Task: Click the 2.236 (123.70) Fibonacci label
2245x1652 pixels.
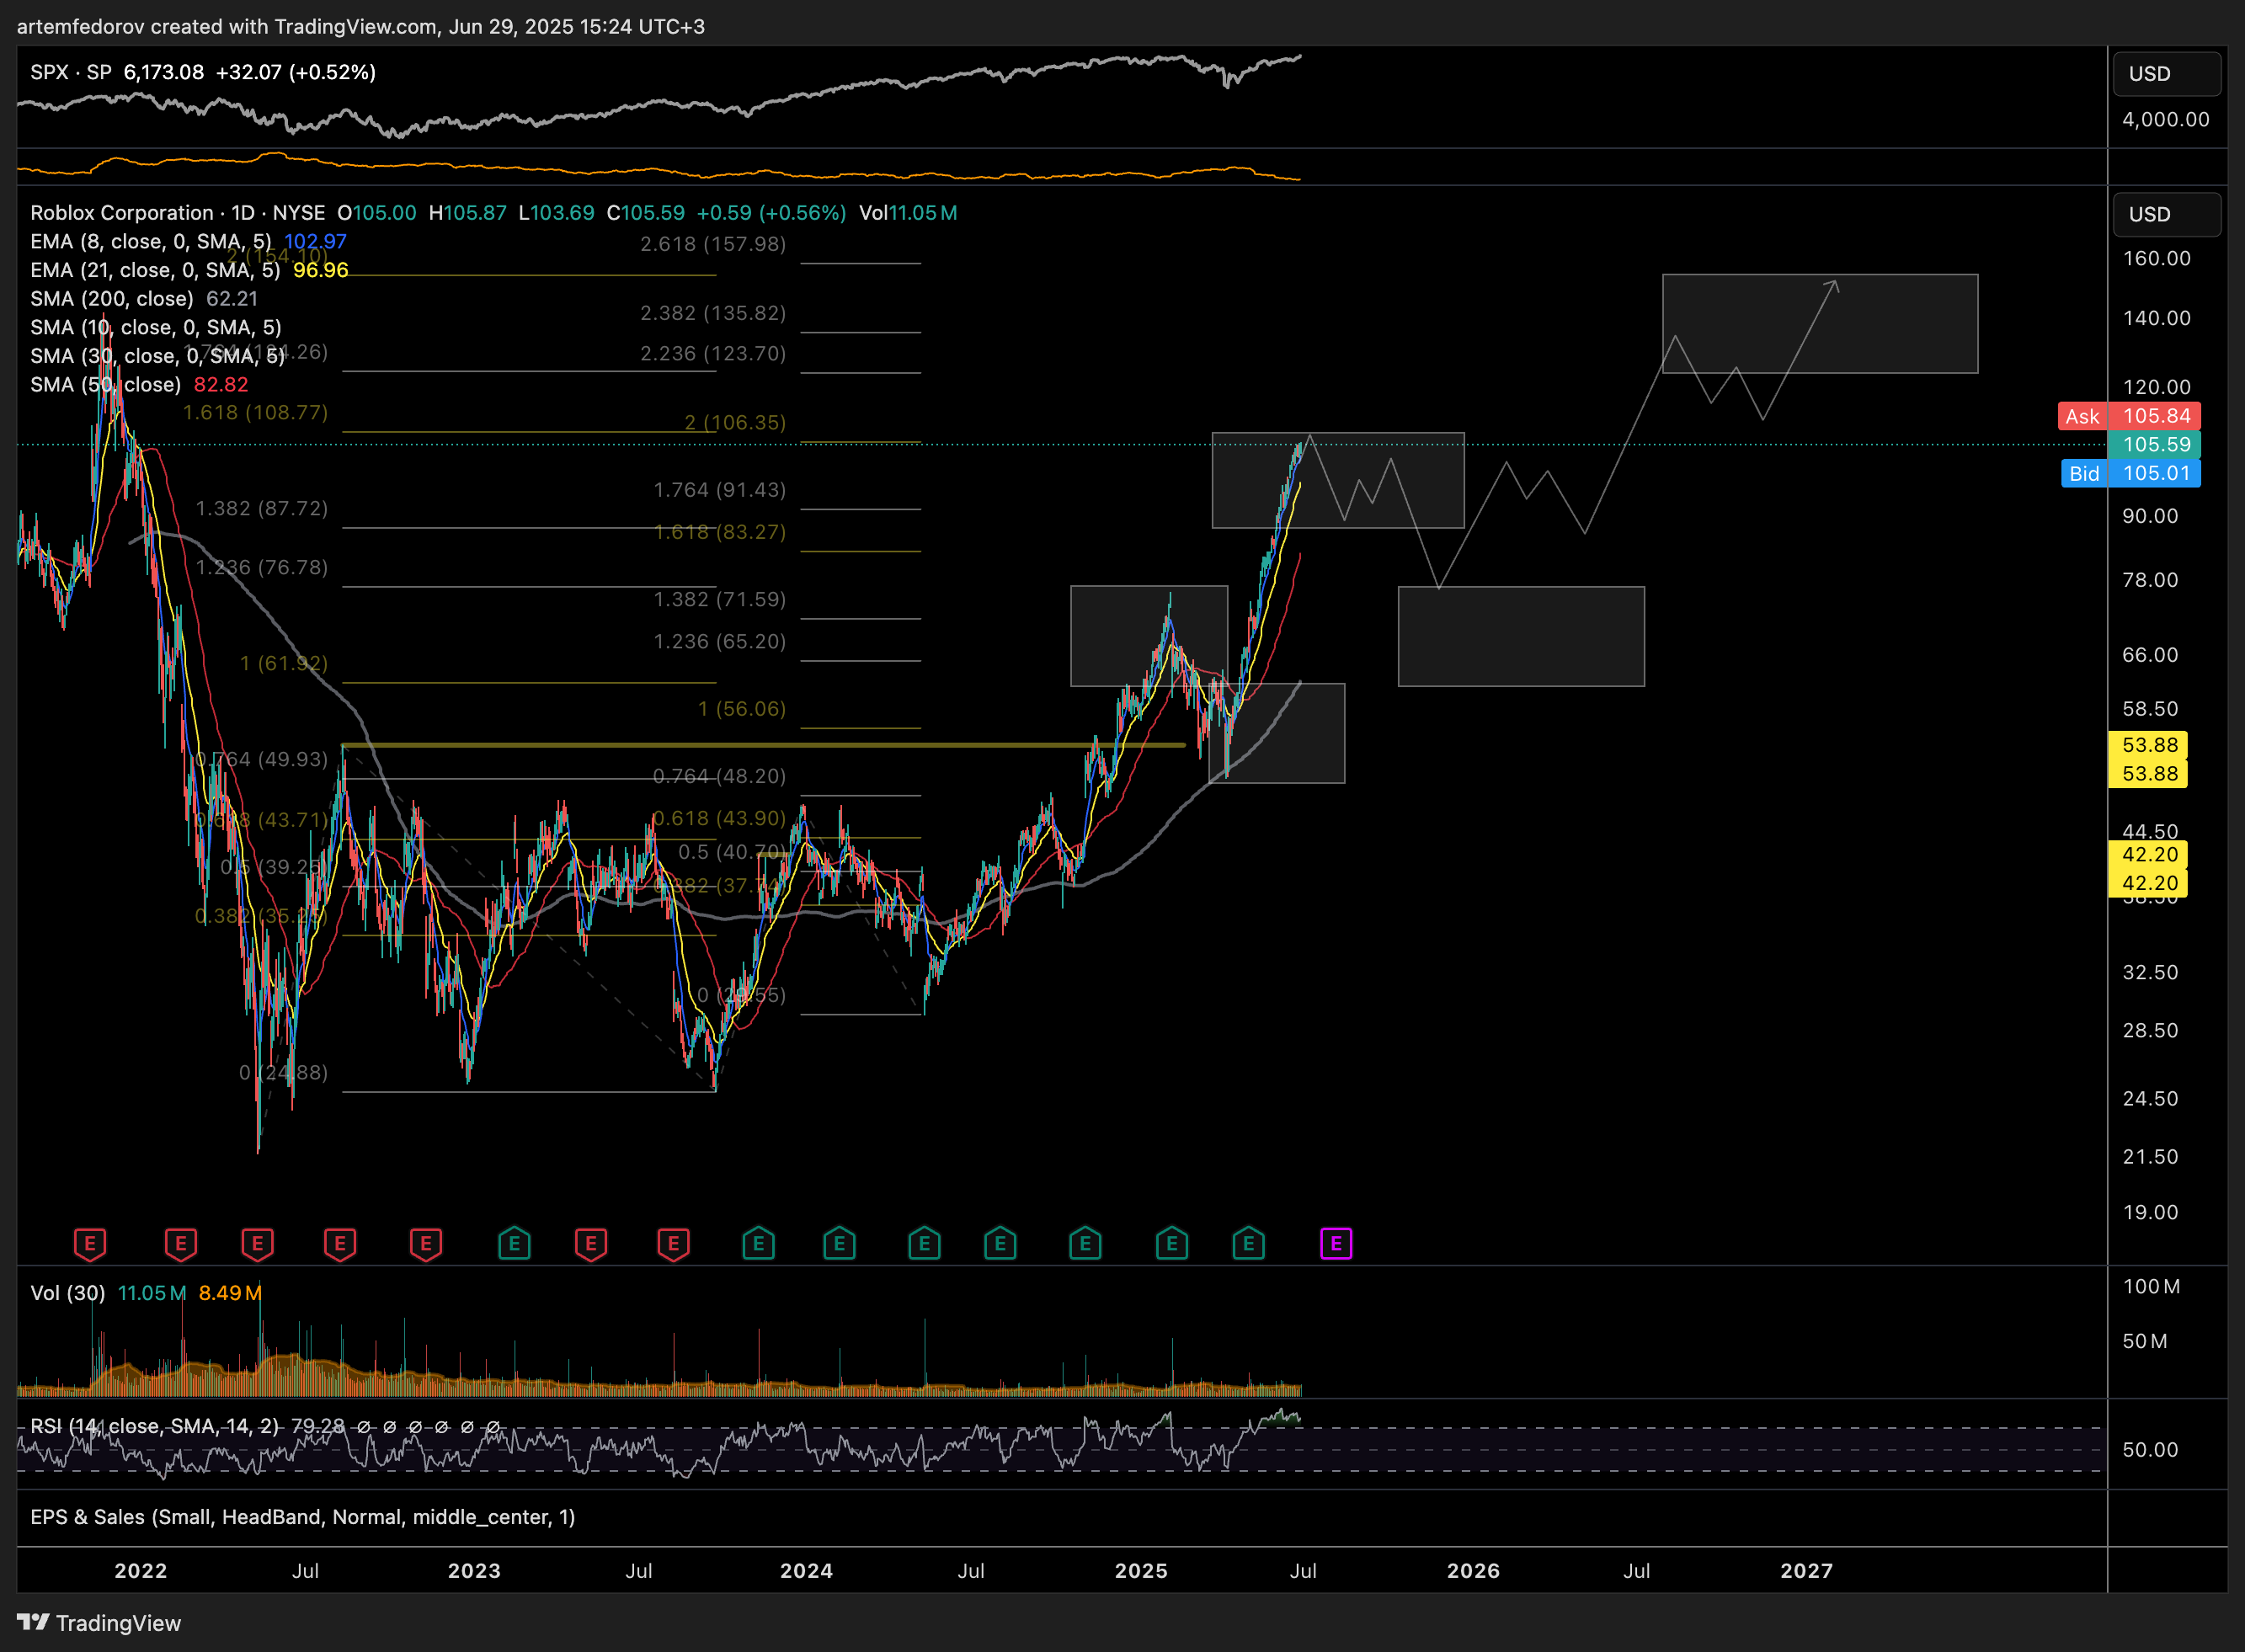Action: click(x=713, y=353)
